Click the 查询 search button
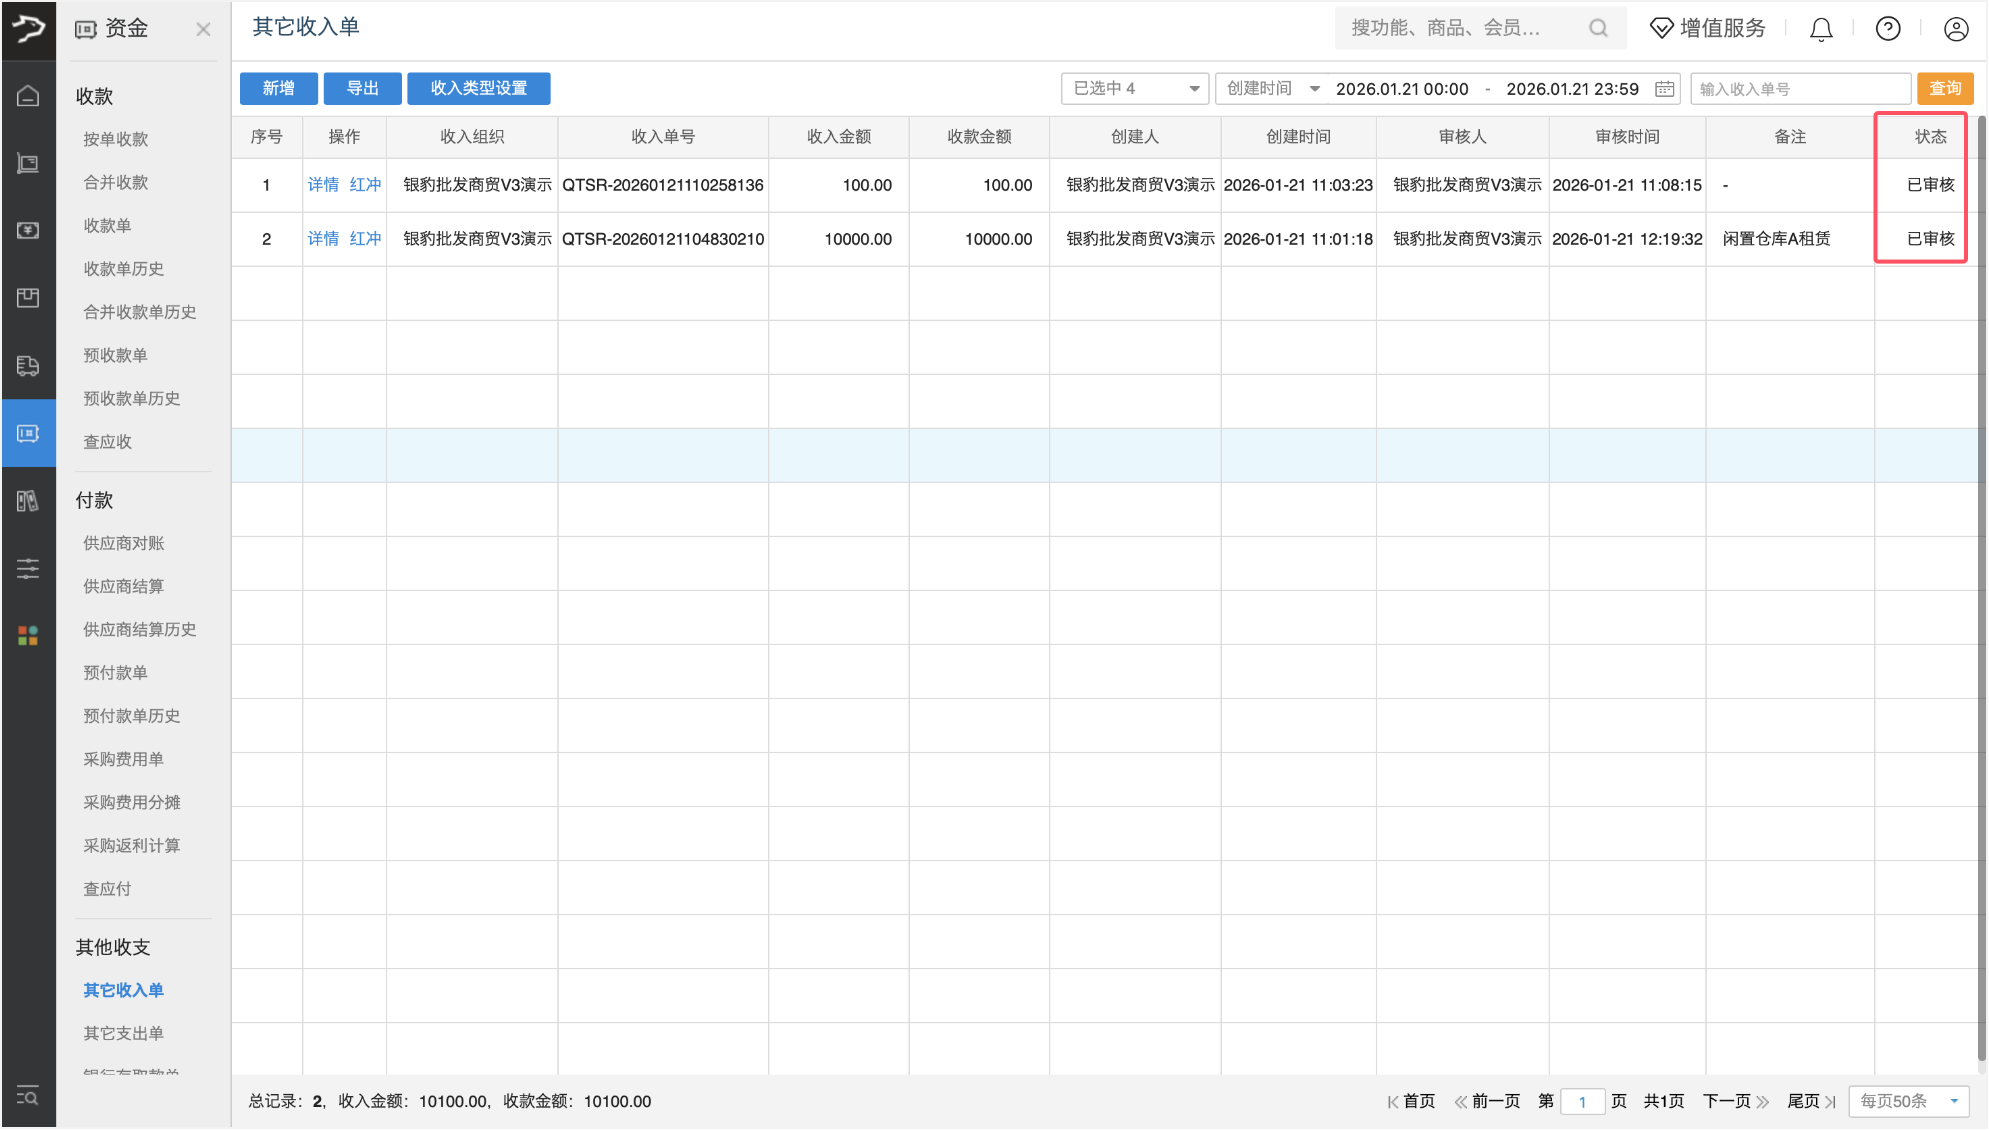Viewport: 1989px width, 1130px height. [x=1945, y=88]
